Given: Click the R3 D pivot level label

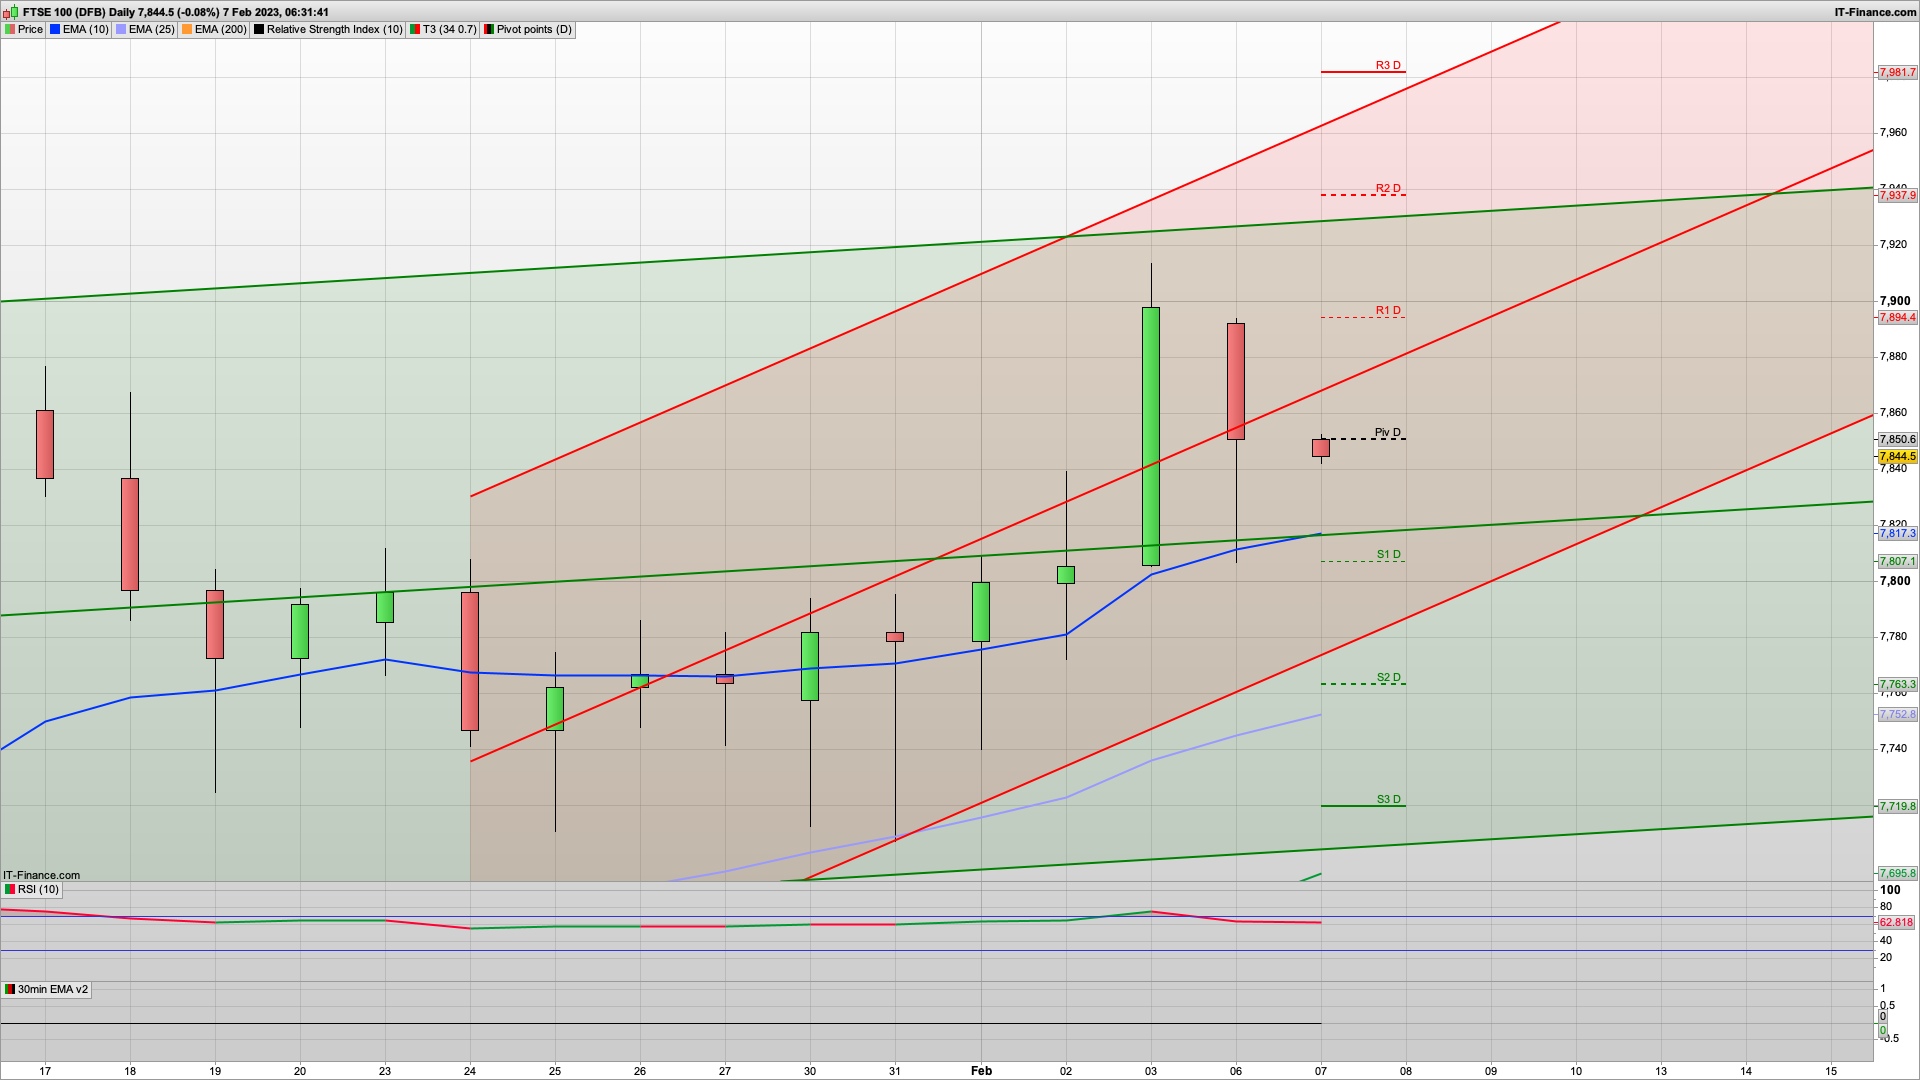Looking at the screenshot, I should click(x=1388, y=65).
